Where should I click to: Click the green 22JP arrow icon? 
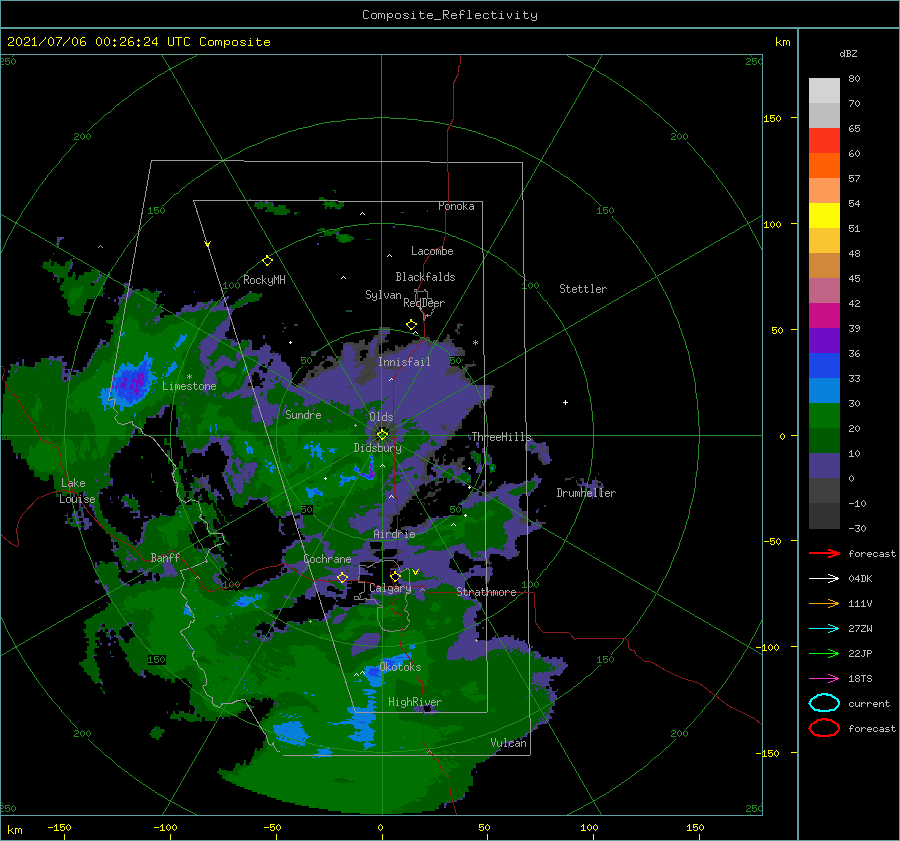824,653
